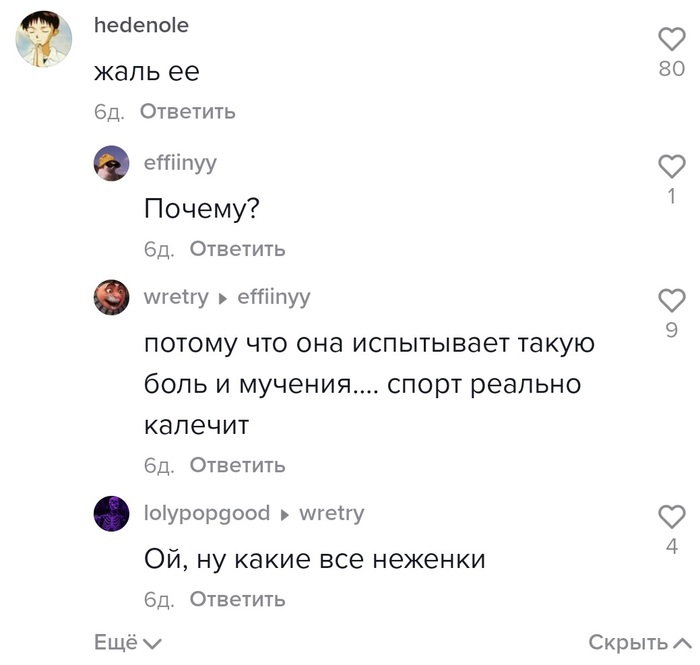Open hedenole's profile avatar
700x665 pixels.
[x=45, y=40]
